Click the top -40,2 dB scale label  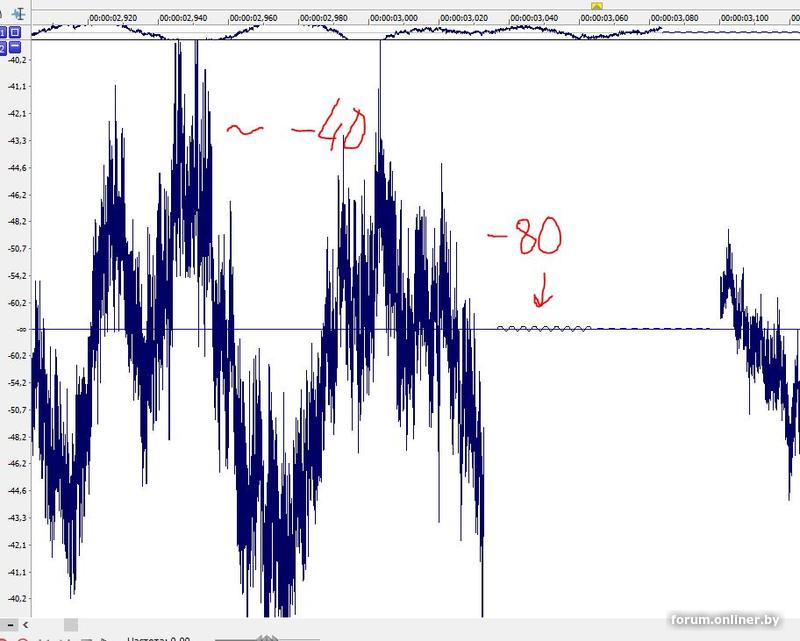tap(17, 60)
